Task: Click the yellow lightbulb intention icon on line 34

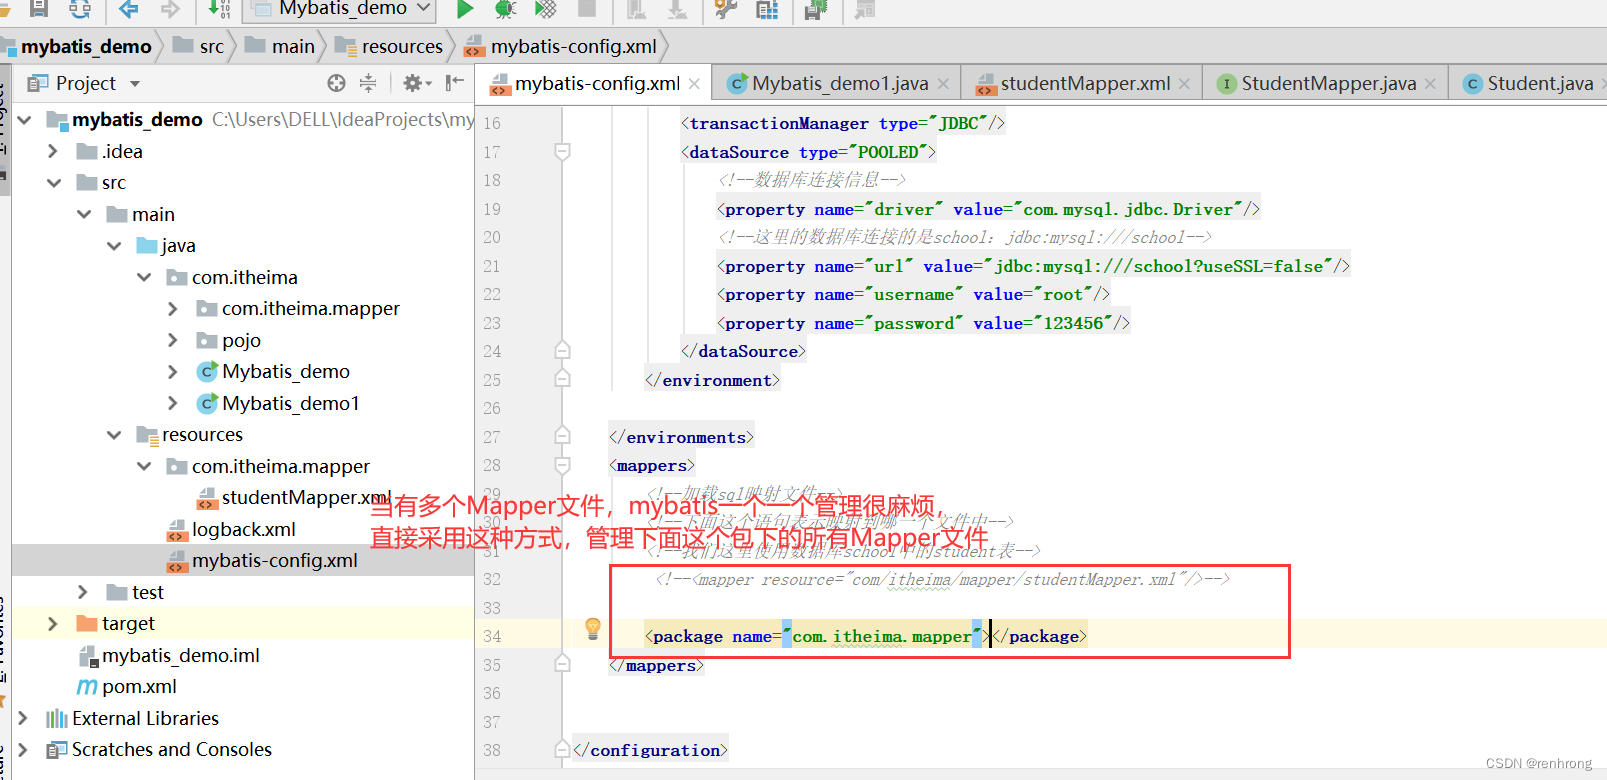Action: pos(593,628)
